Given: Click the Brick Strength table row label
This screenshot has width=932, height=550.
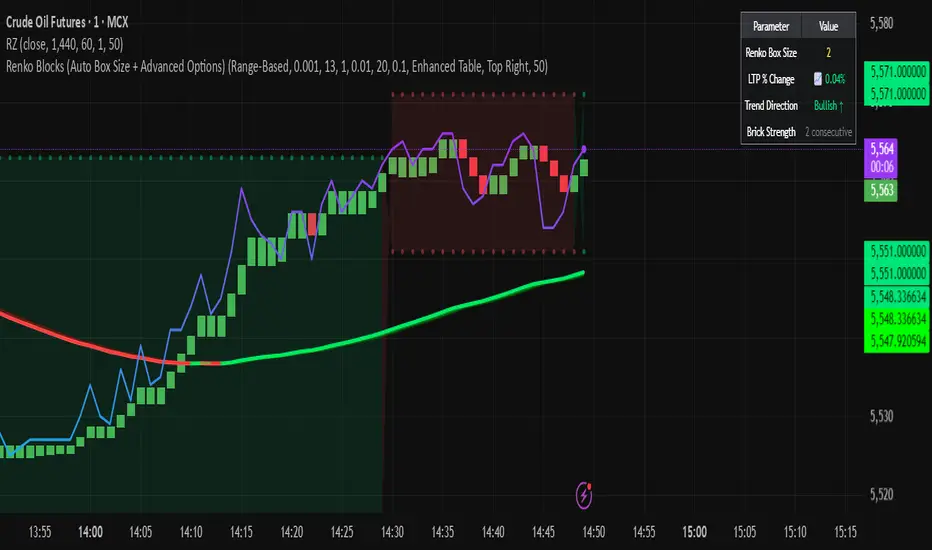Looking at the screenshot, I should click(771, 132).
